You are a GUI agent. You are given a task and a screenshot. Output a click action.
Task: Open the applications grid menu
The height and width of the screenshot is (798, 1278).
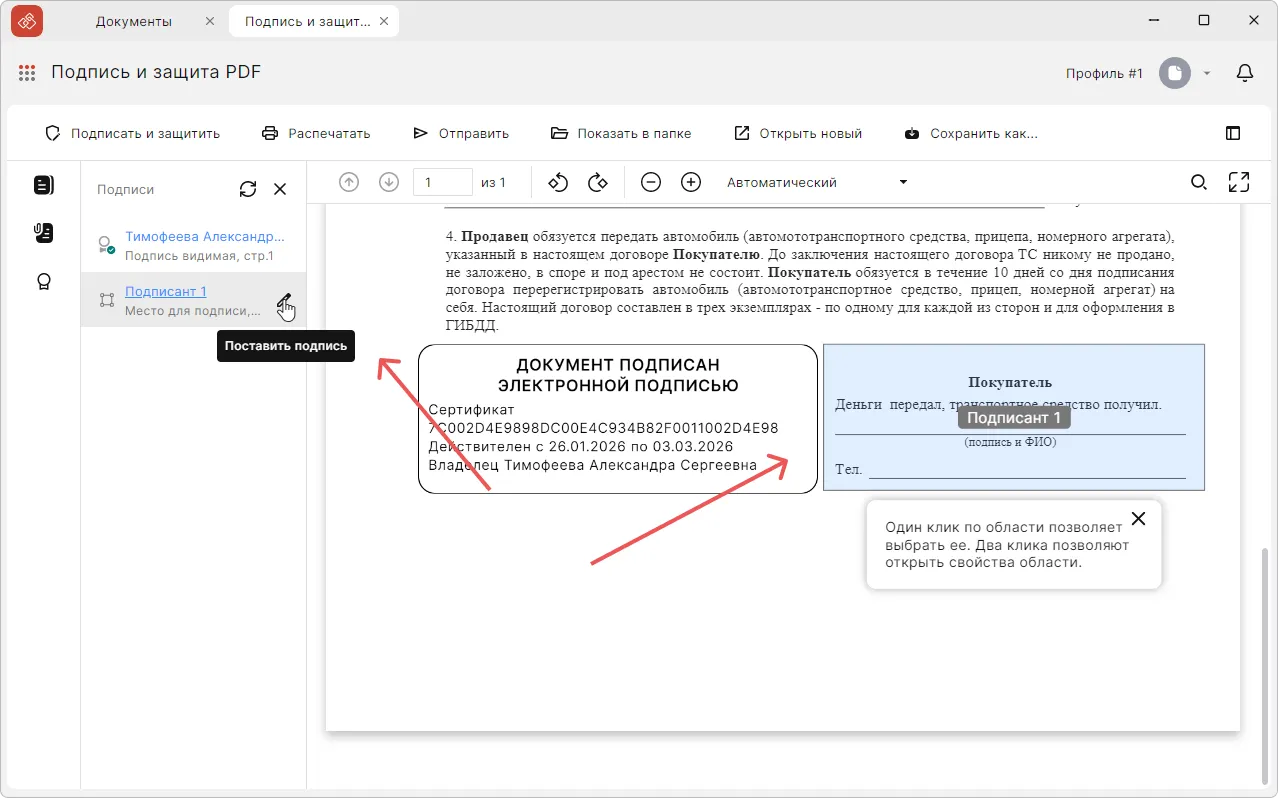[27, 73]
